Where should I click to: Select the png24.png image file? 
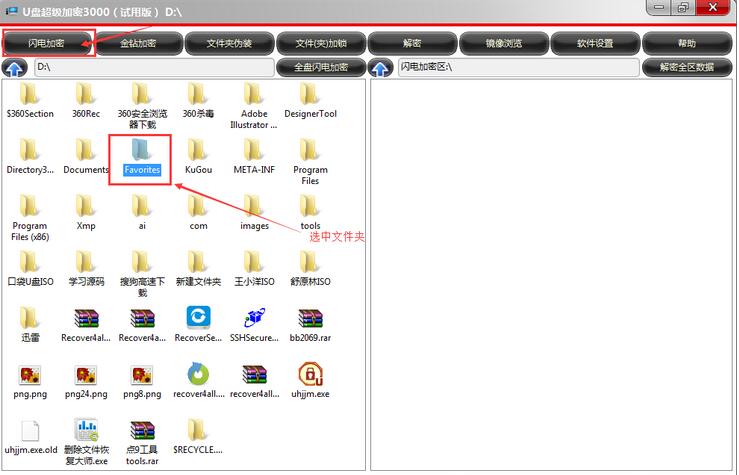tap(86, 375)
